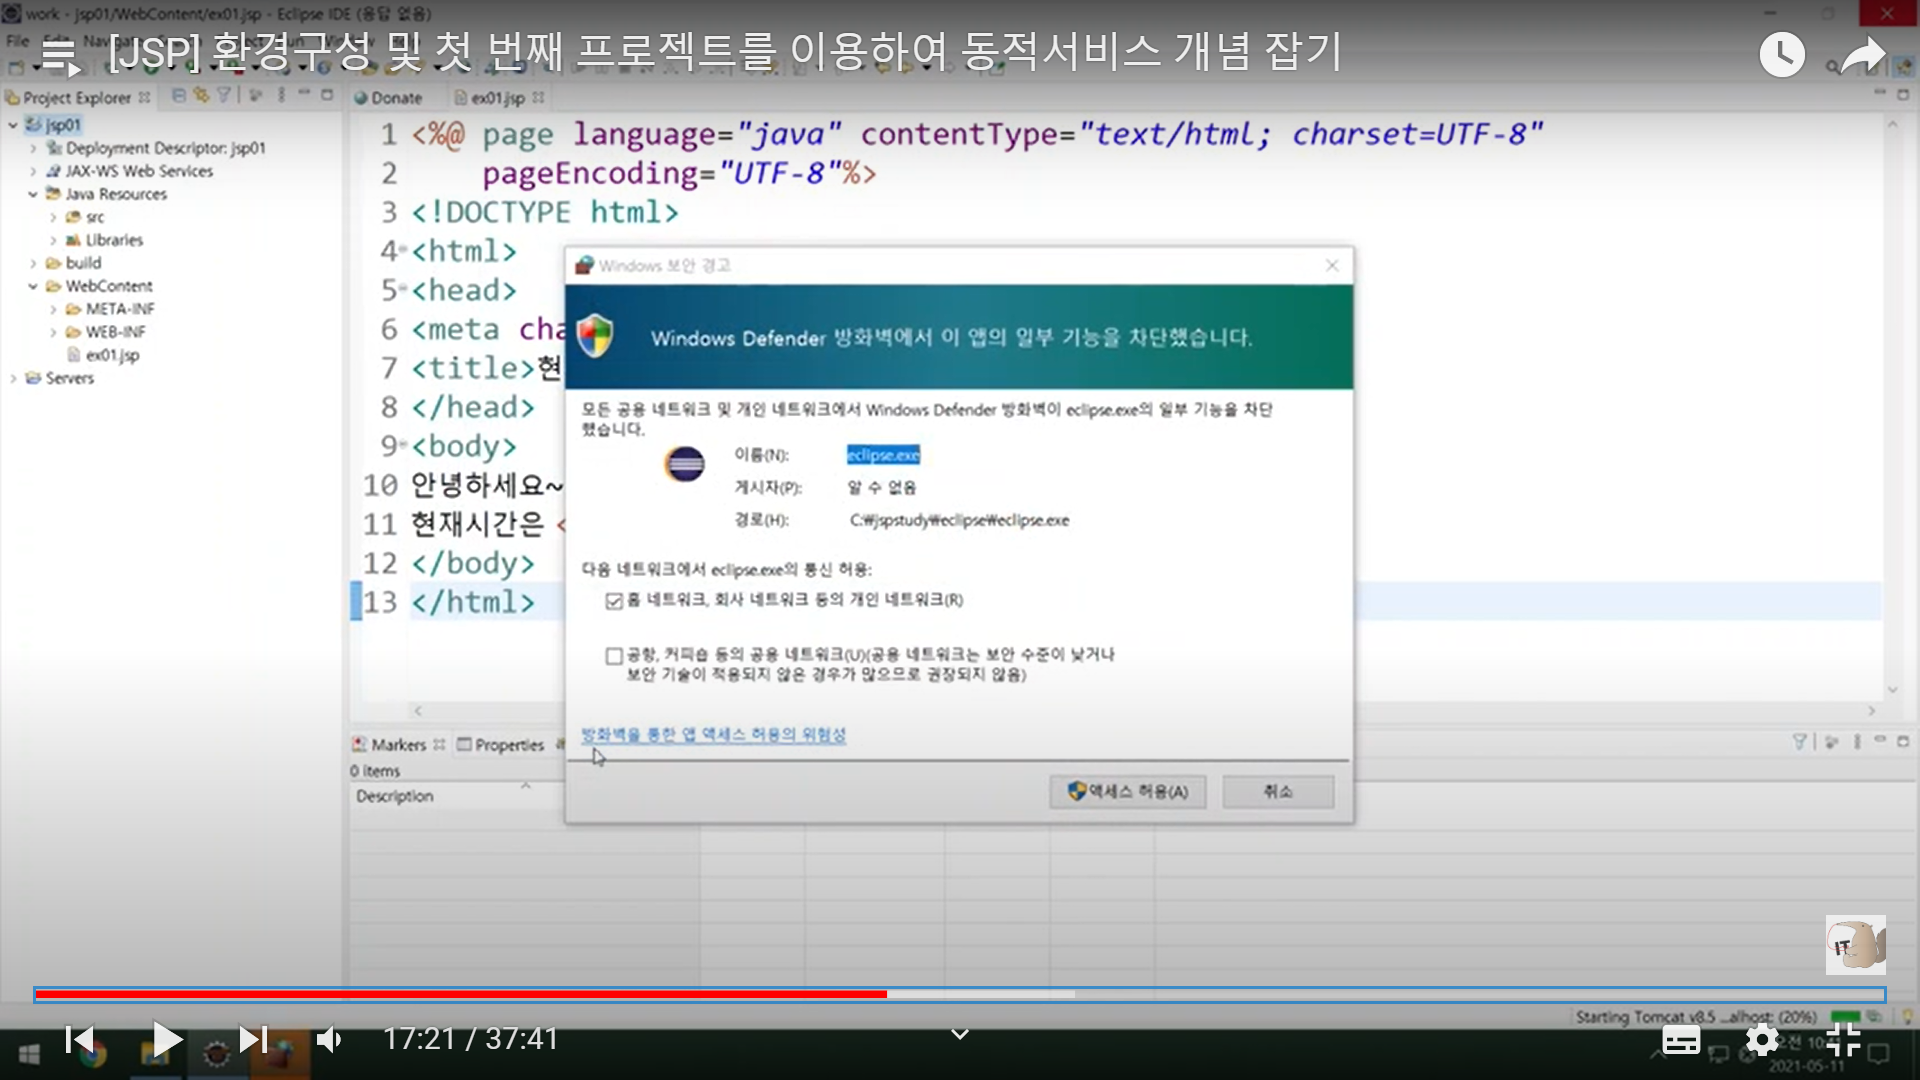Image resolution: width=1920 pixels, height=1080 pixels.
Task: Play the paused video
Action: 167,1040
